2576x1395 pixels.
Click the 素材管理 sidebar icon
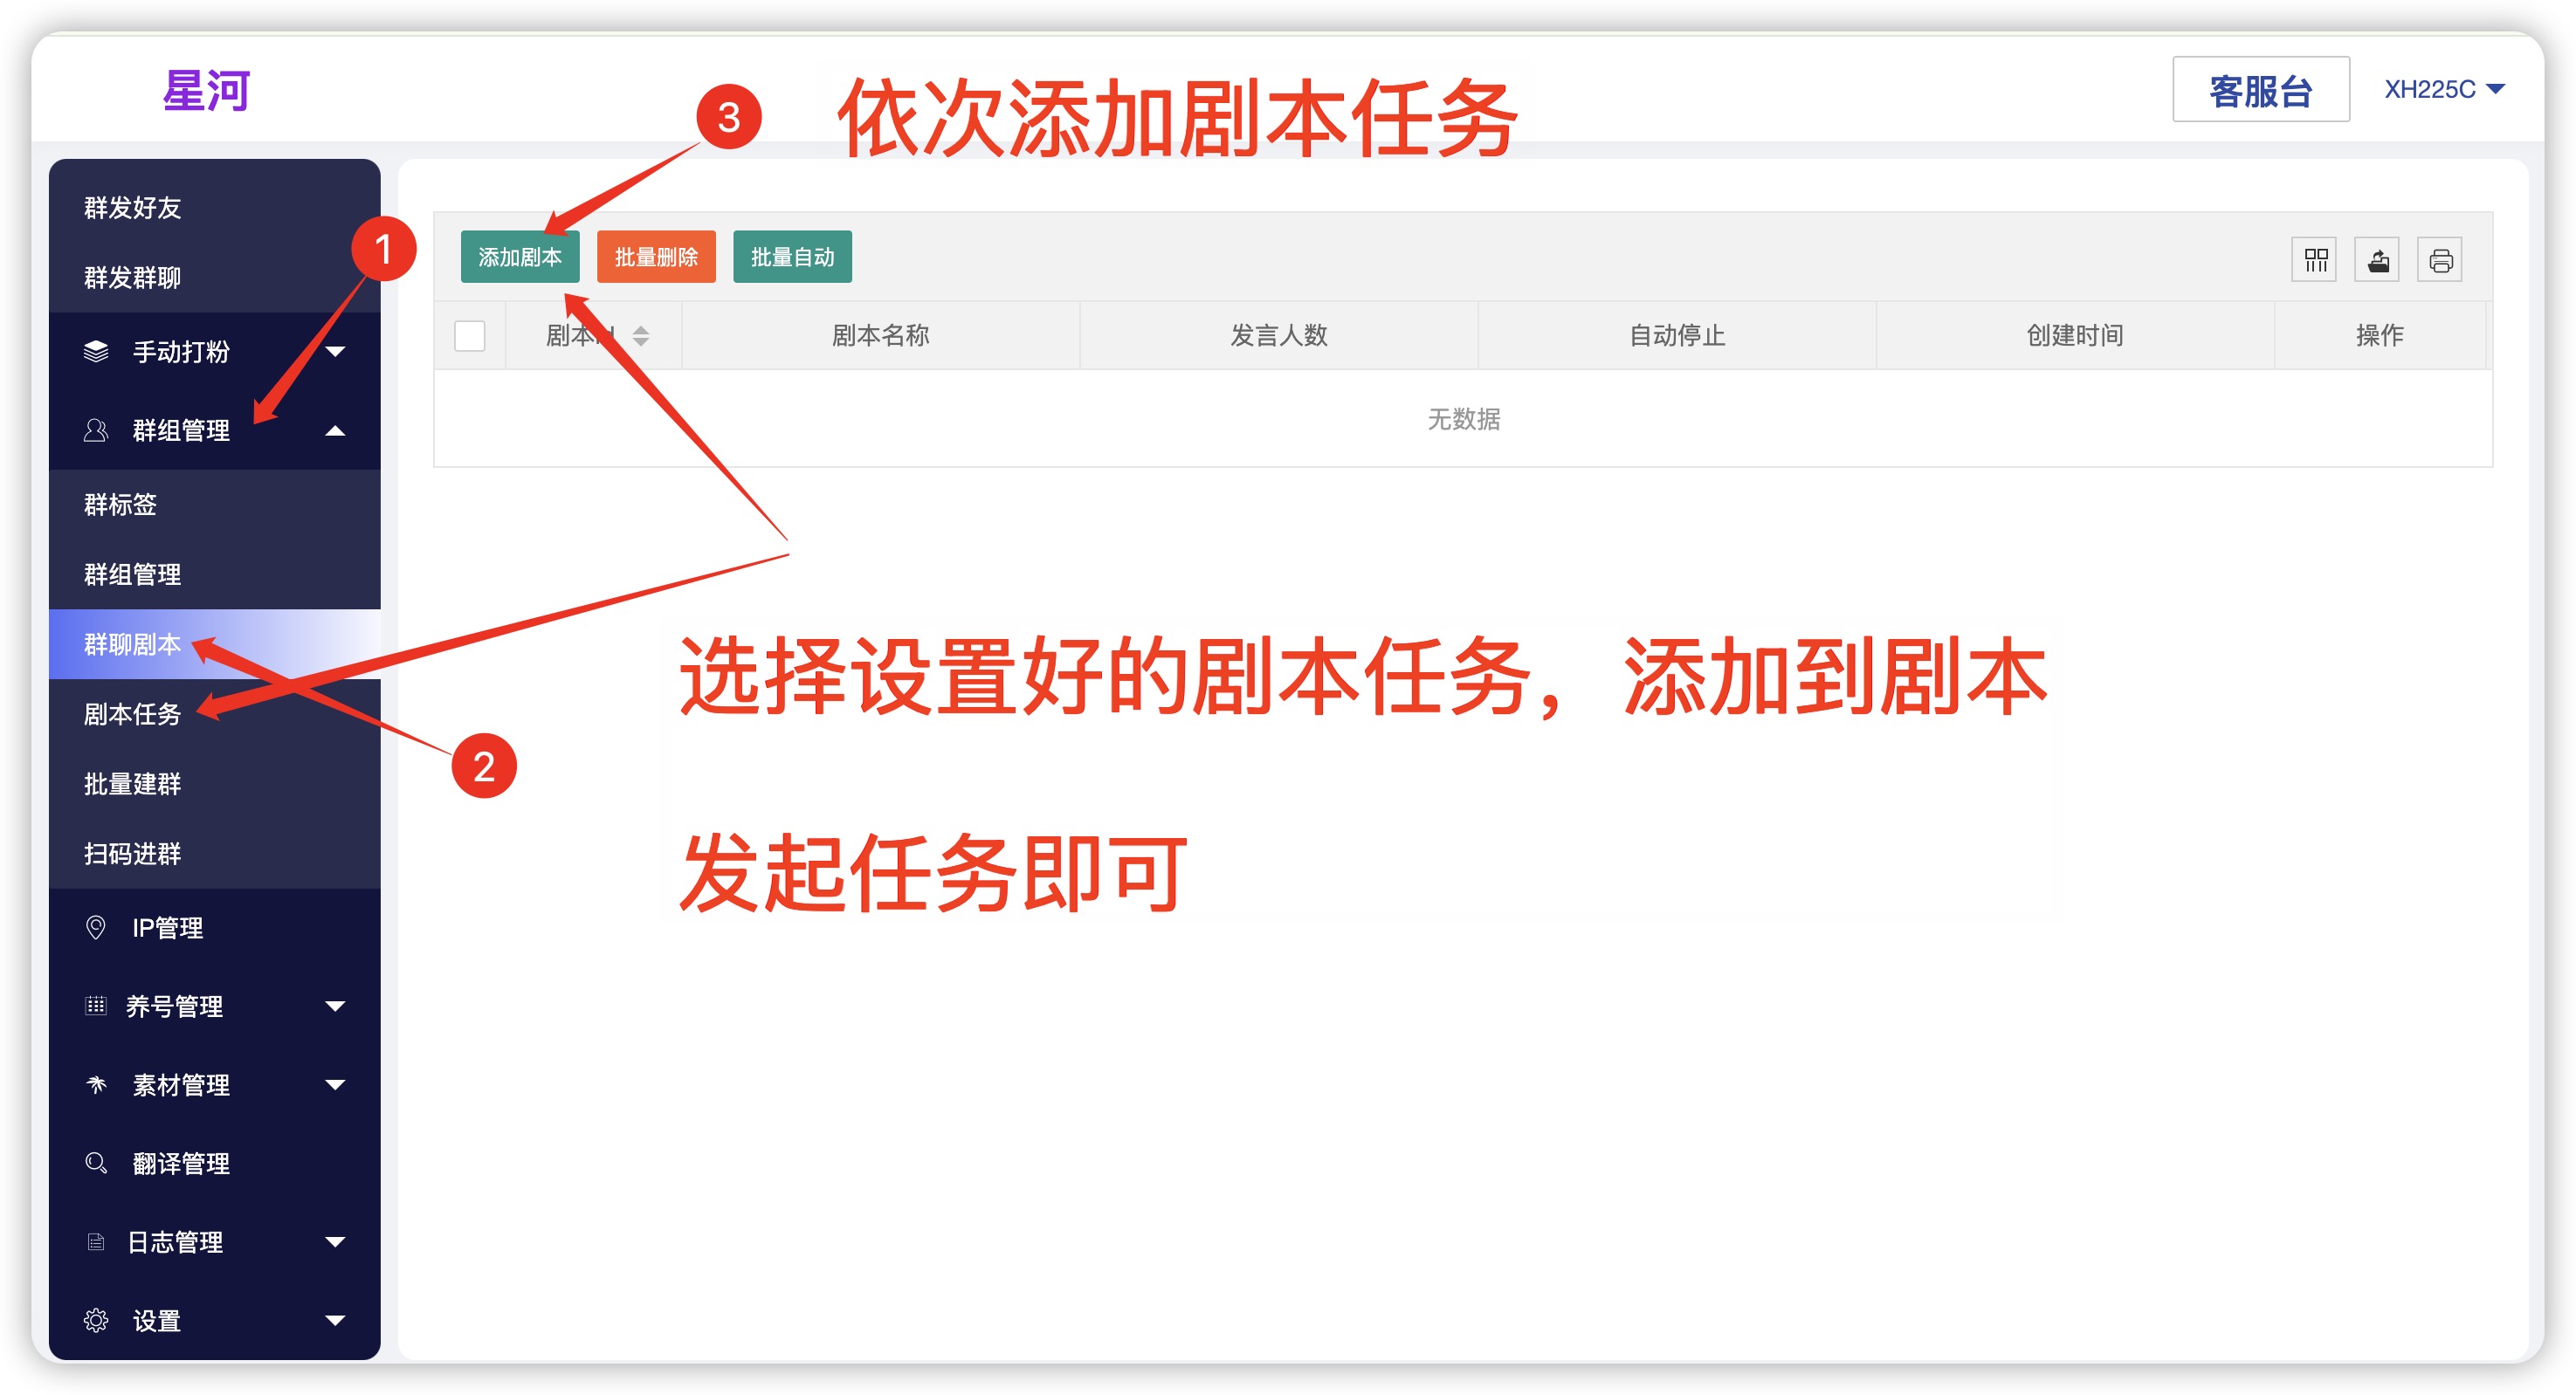pyautogui.click(x=96, y=1084)
